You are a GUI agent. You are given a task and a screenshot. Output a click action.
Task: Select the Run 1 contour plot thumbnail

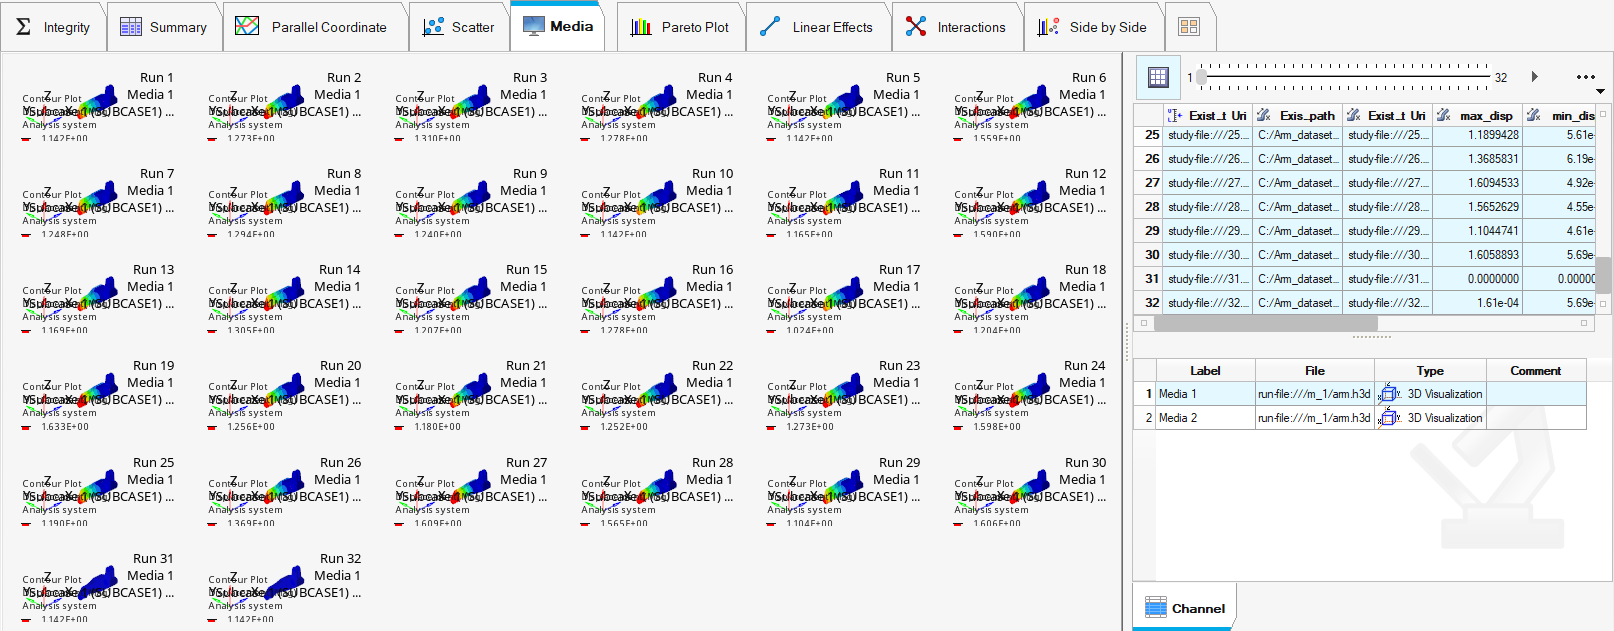tap(98, 108)
